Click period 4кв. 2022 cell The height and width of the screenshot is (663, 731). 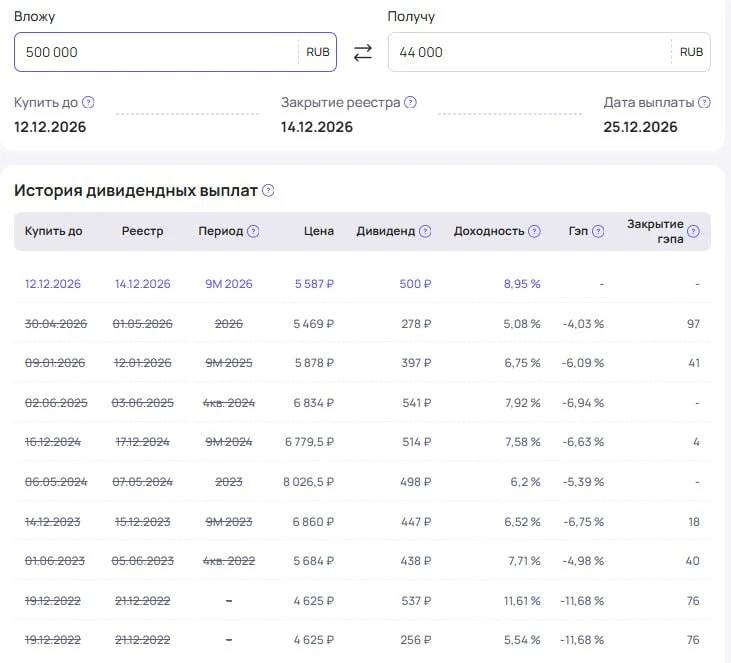pos(229,561)
